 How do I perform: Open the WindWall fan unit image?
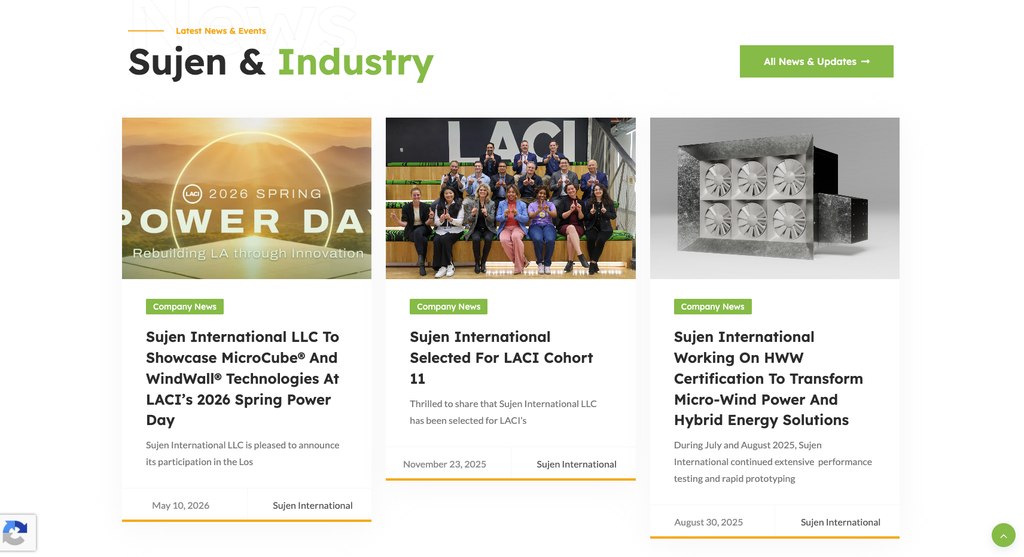pos(774,198)
